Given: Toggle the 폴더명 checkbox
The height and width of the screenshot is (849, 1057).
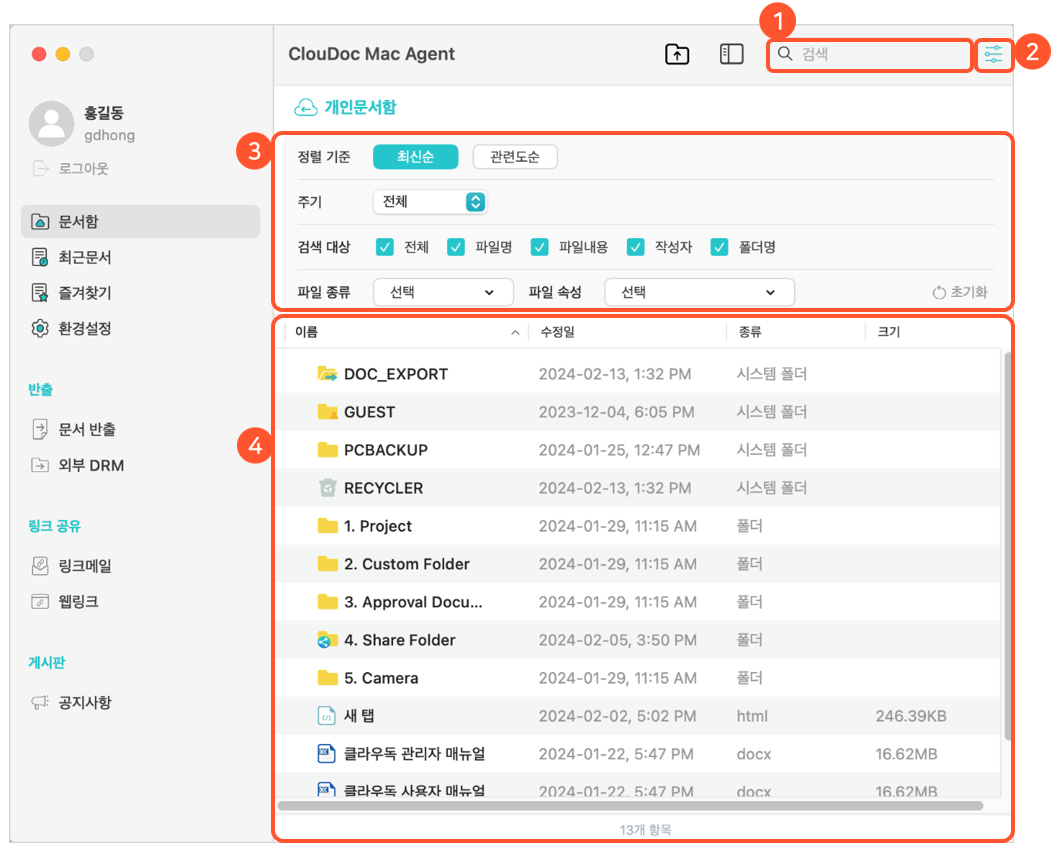Looking at the screenshot, I should click(x=719, y=247).
